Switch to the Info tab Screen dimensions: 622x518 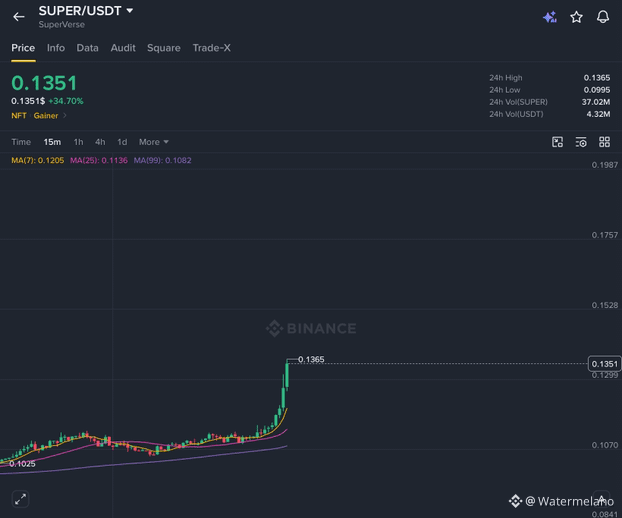pos(56,48)
